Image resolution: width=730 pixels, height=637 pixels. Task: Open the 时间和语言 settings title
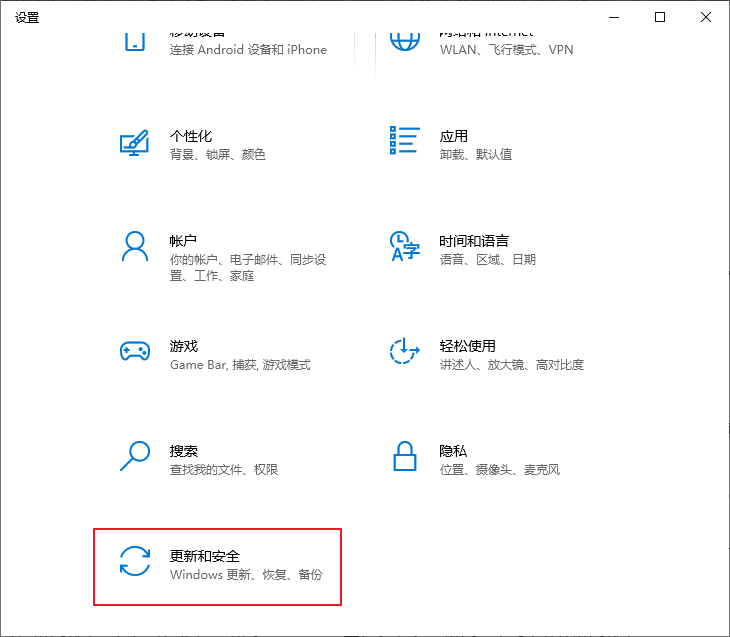(474, 241)
